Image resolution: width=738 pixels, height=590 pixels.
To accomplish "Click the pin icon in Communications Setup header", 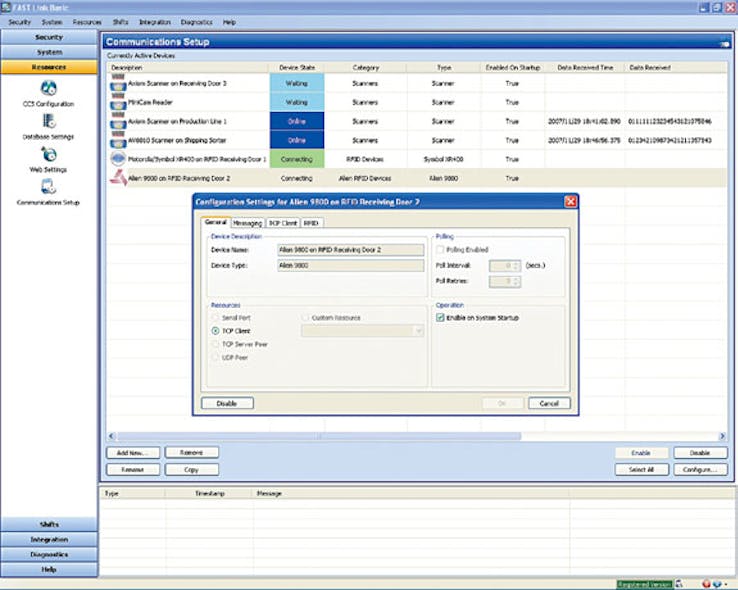I will pyautogui.click(x=724, y=43).
